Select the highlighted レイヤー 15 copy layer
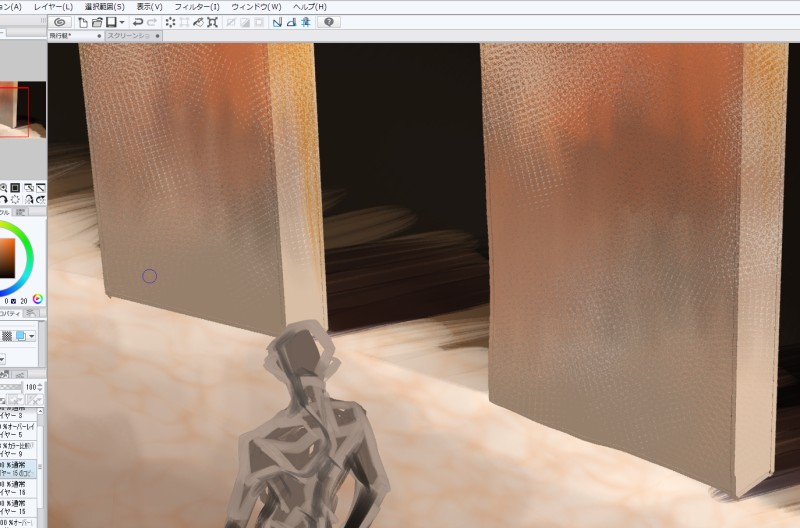This screenshot has width=800, height=528. (18, 469)
